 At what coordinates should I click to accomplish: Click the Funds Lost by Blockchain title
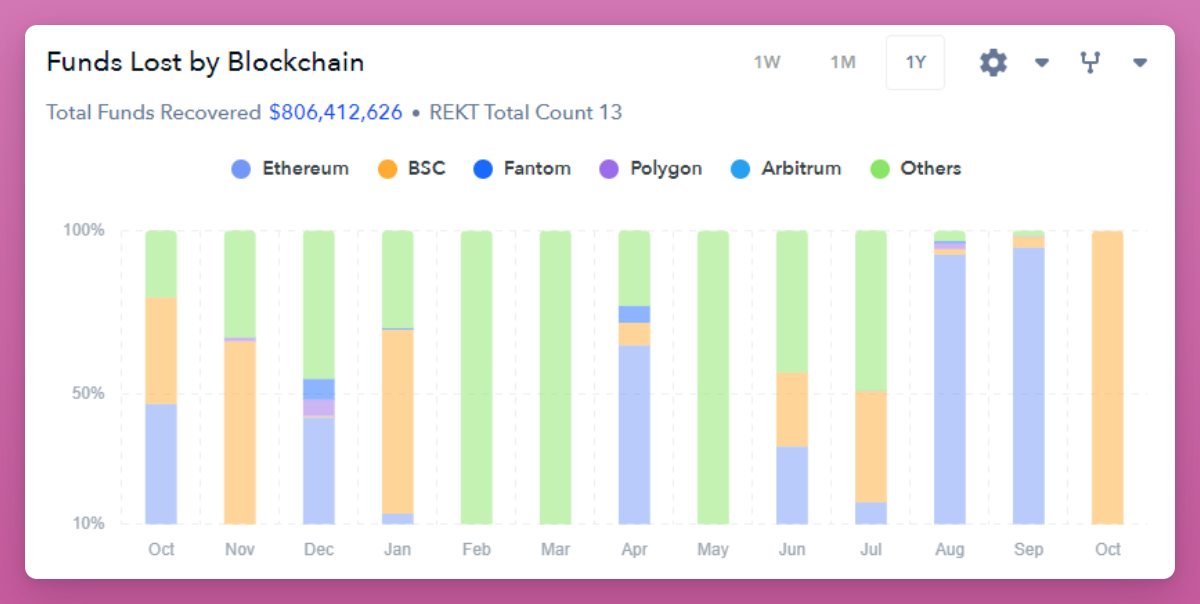click(205, 62)
